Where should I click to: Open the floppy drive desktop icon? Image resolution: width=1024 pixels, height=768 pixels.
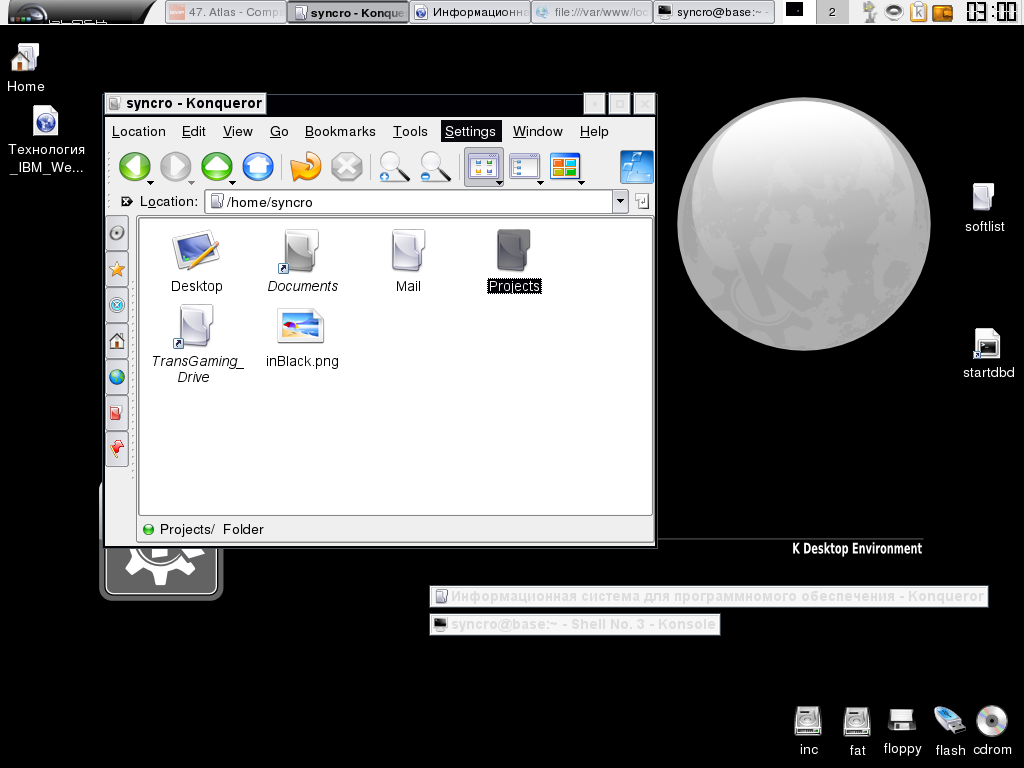[902, 731]
